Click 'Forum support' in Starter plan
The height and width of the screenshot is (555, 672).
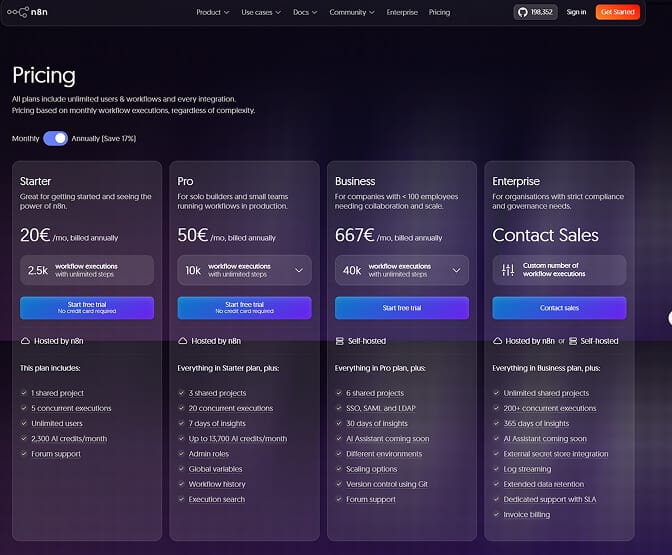point(56,453)
